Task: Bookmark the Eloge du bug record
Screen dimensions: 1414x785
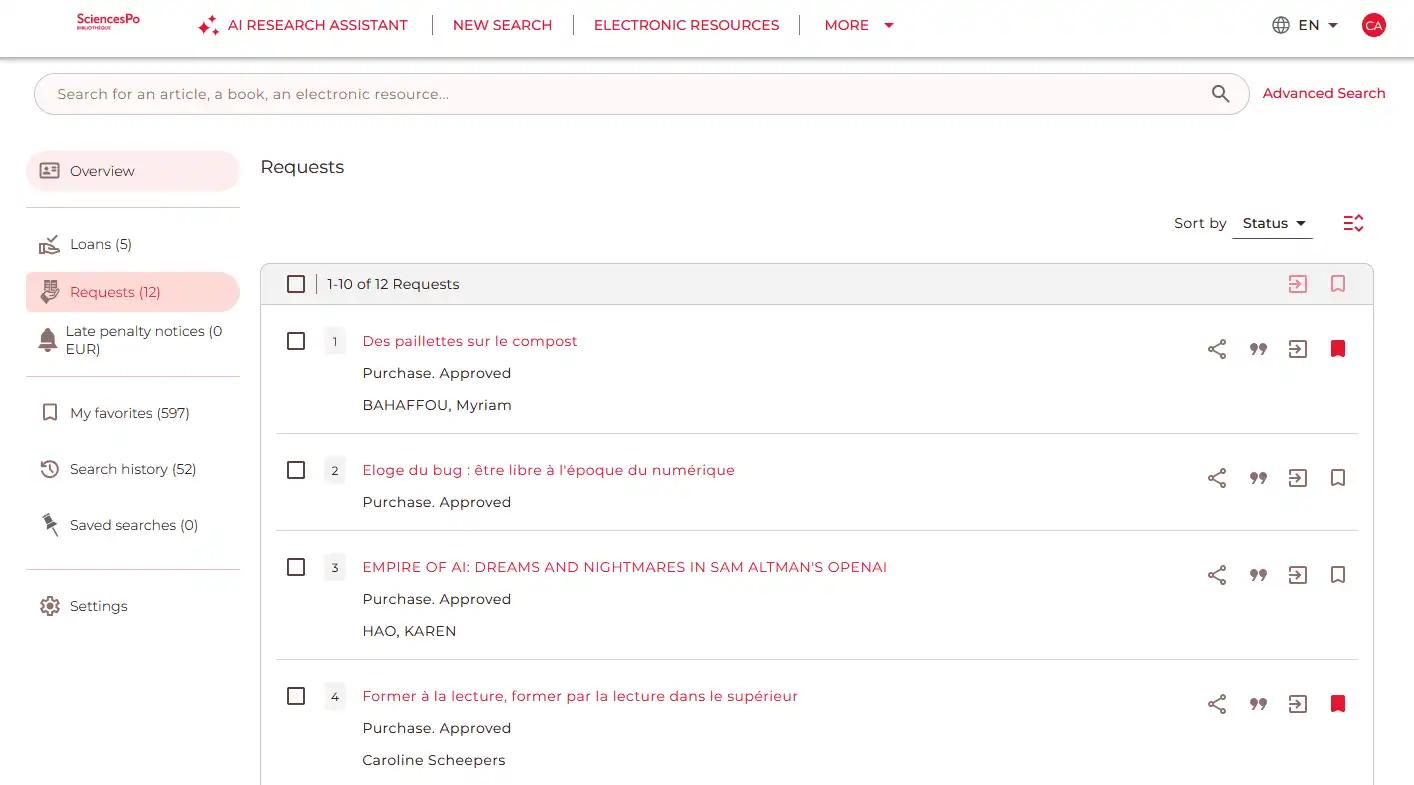Action: tap(1338, 478)
